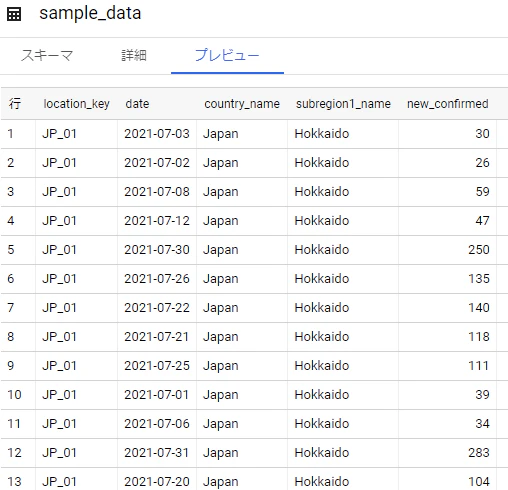Click the sample_data table title
This screenshot has height=490, width=508.
[90, 14]
